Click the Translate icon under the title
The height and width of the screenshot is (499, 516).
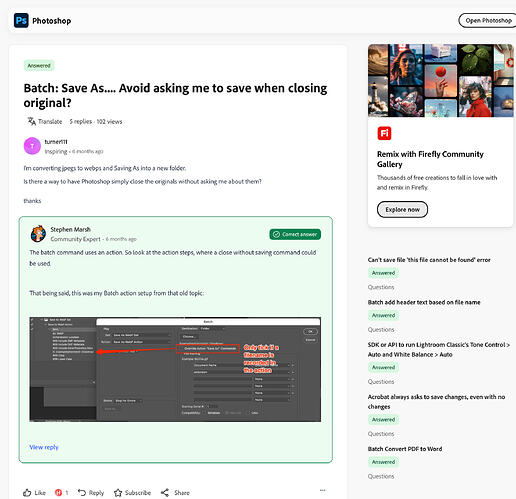pos(32,121)
